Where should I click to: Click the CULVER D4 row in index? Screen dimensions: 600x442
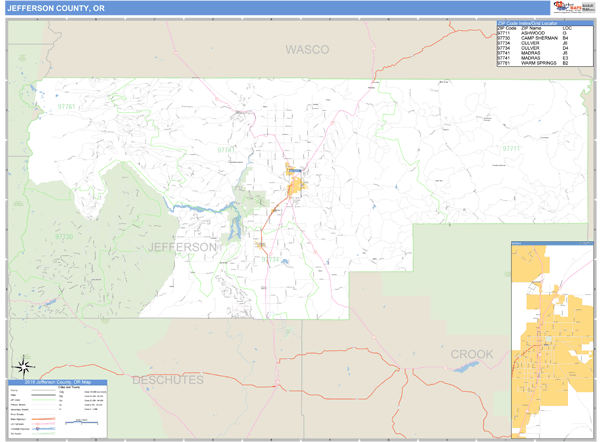click(x=545, y=48)
